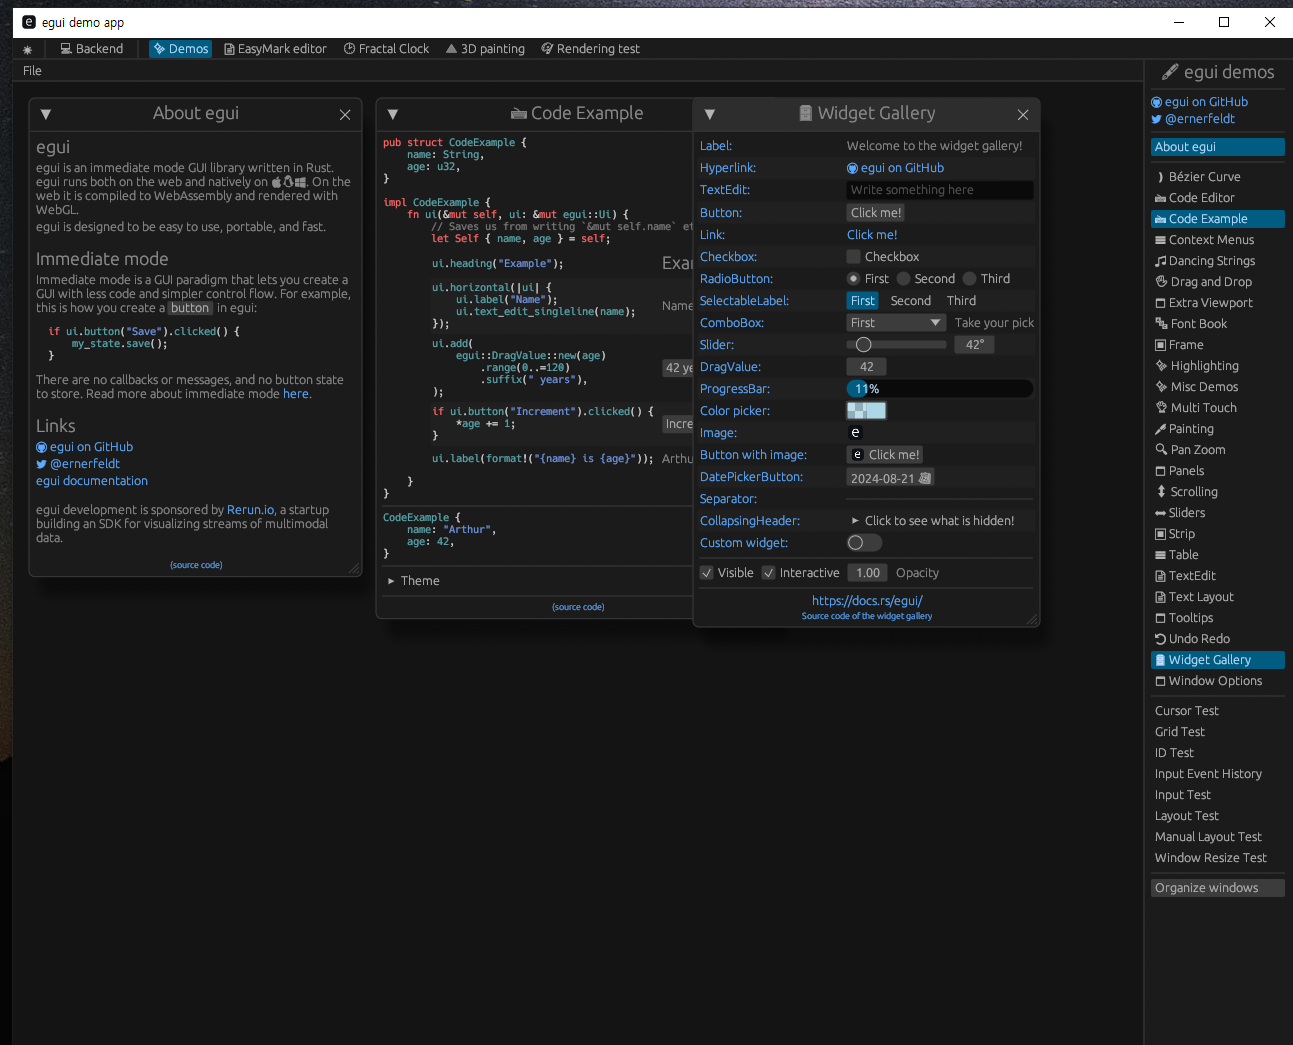Image resolution: width=1293 pixels, height=1045 pixels.
Task: Click the Misc Demos icon
Action: [x=1162, y=387]
